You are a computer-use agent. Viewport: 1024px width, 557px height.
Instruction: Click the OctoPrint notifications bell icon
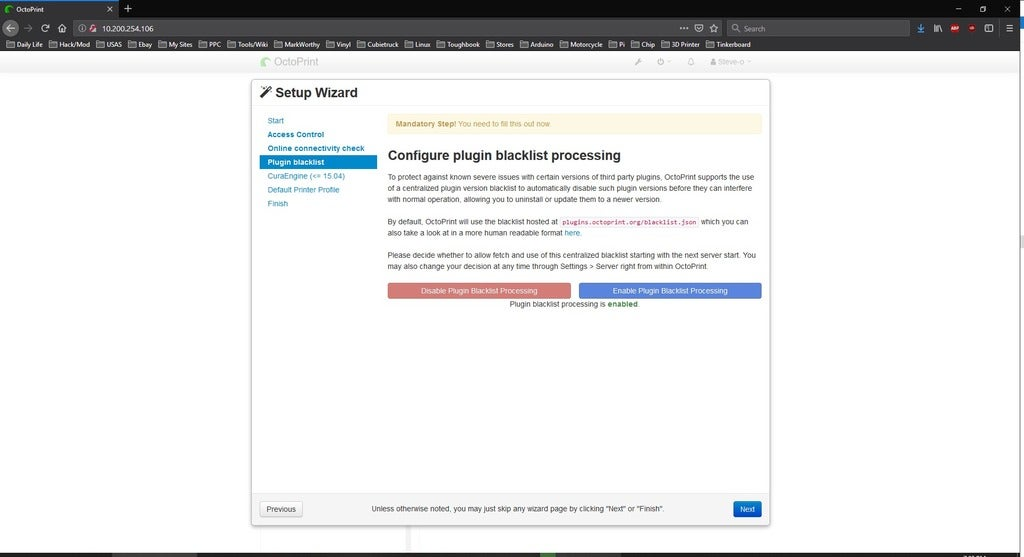[690, 61]
